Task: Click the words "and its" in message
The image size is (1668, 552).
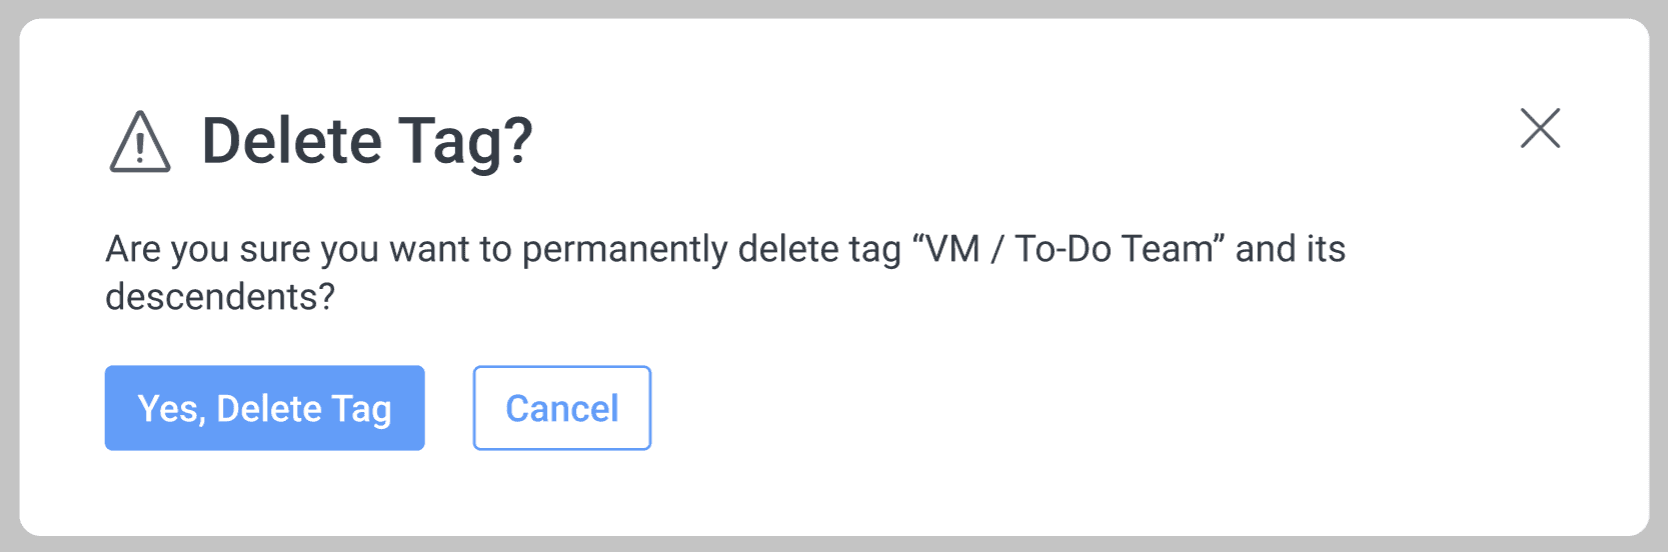Action: 1290,249
